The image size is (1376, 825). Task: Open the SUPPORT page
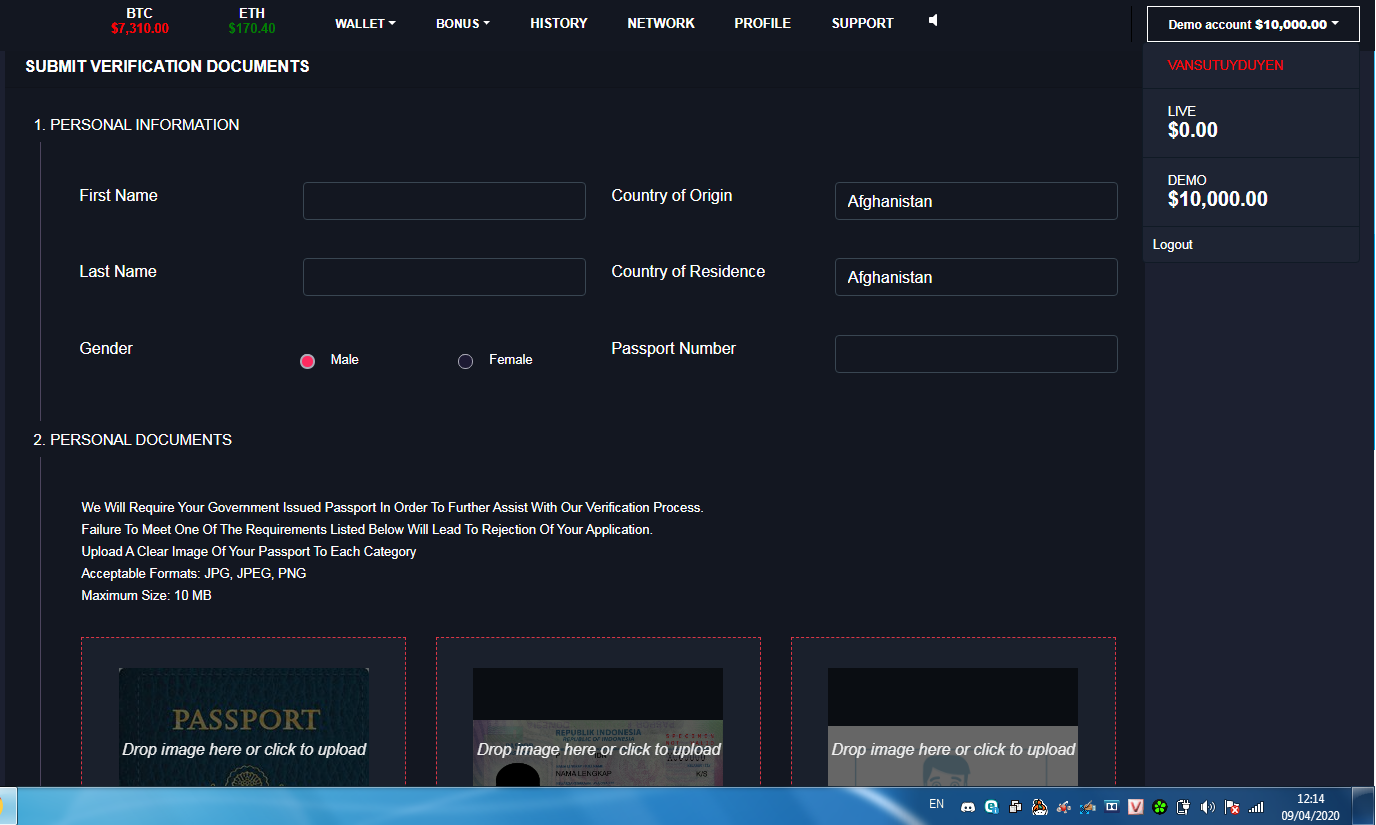tap(863, 23)
